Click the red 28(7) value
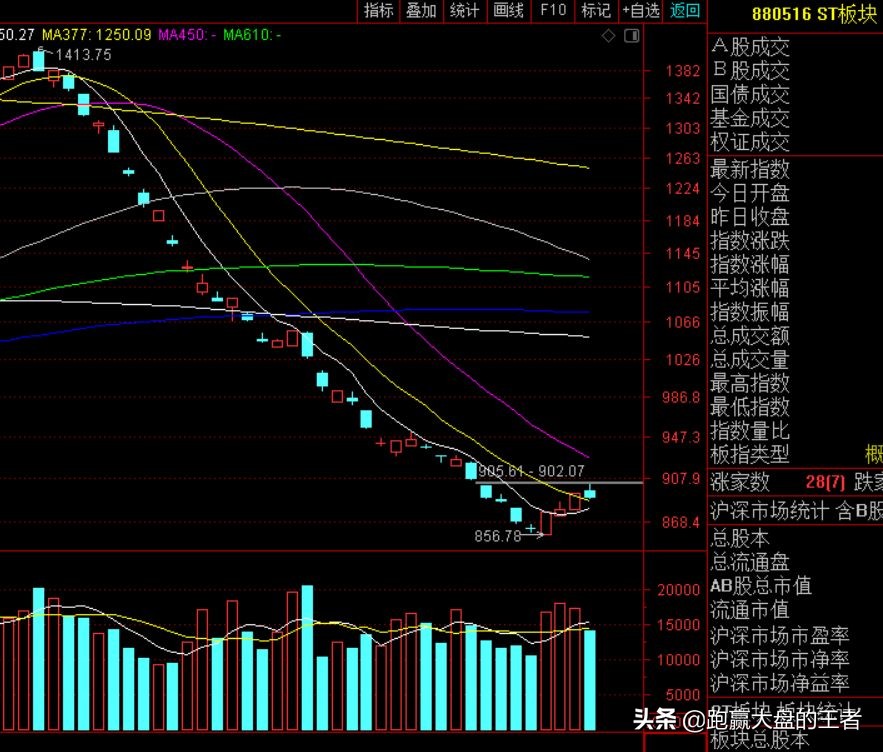 tap(825, 482)
